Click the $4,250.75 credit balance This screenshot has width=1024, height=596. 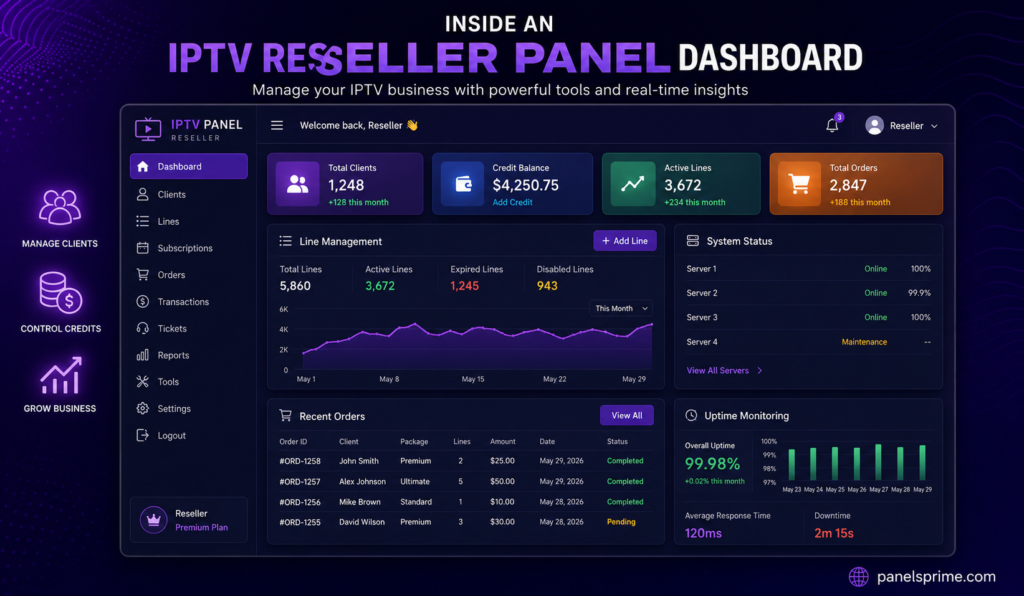point(526,185)
